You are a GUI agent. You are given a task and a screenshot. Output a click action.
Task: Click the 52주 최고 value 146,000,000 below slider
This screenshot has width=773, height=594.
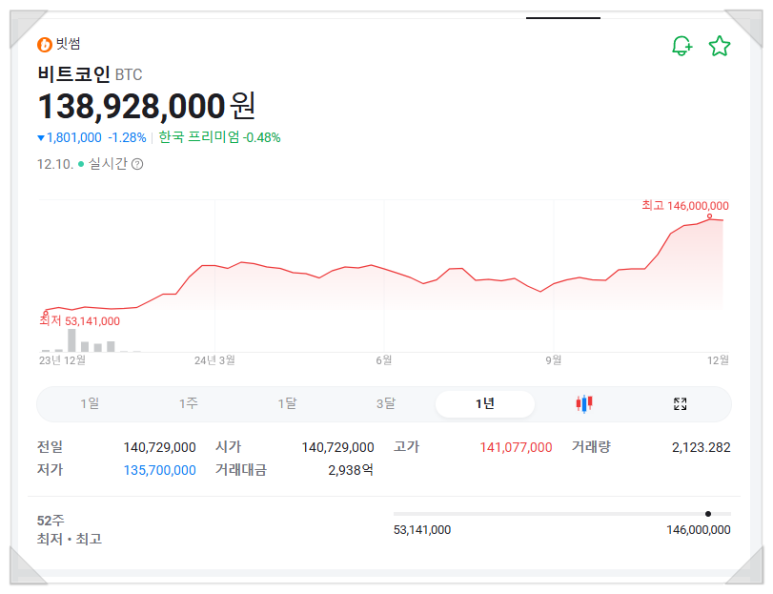698,529
